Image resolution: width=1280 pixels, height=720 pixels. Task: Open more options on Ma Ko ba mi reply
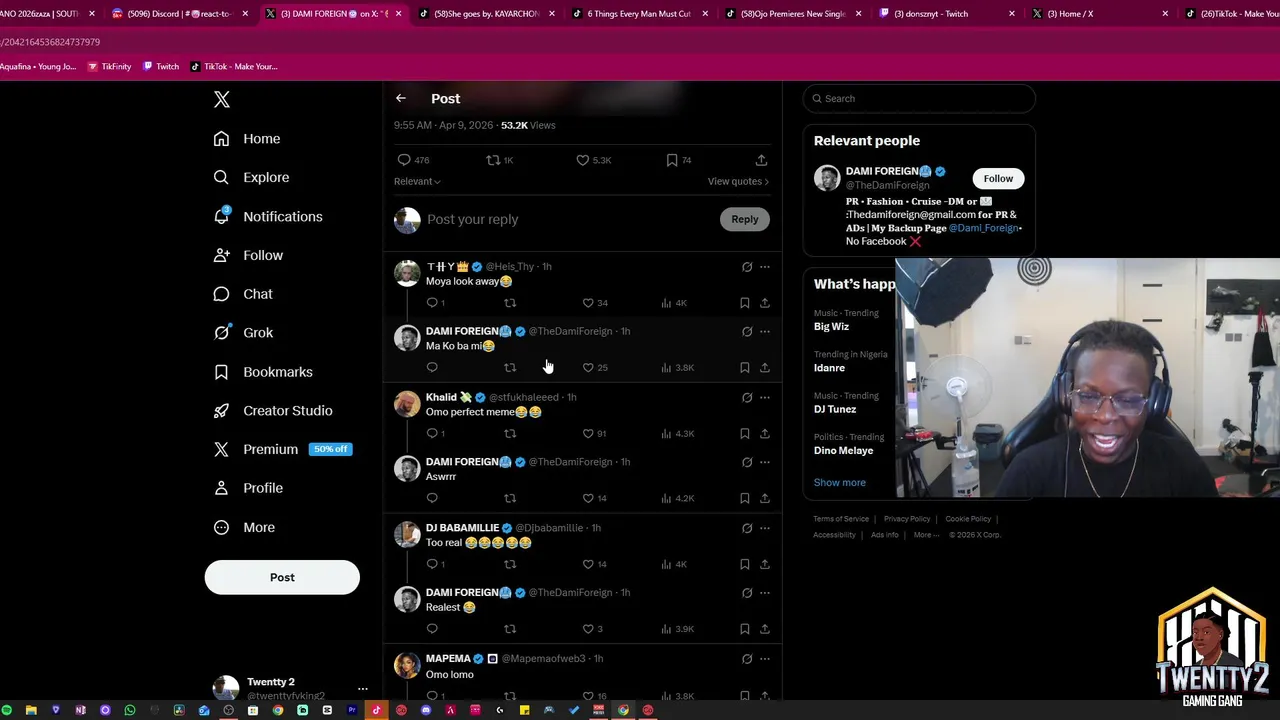[765, 331]
